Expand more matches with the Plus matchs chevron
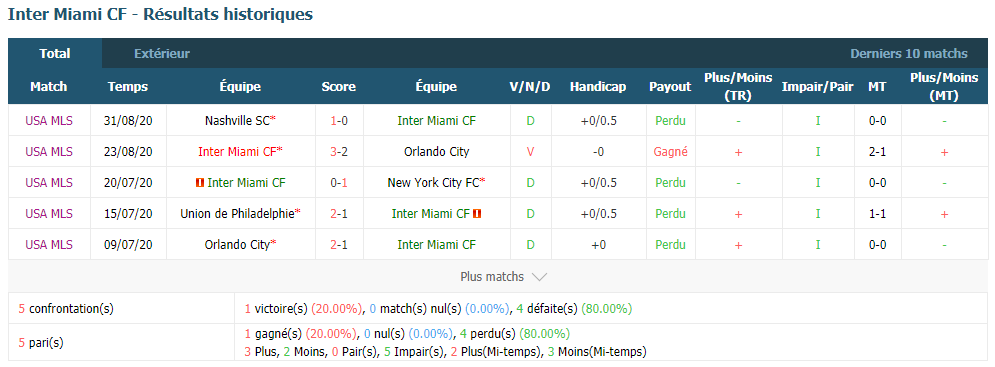The width and height of the screenshot is (995, 367). (539, 277)
